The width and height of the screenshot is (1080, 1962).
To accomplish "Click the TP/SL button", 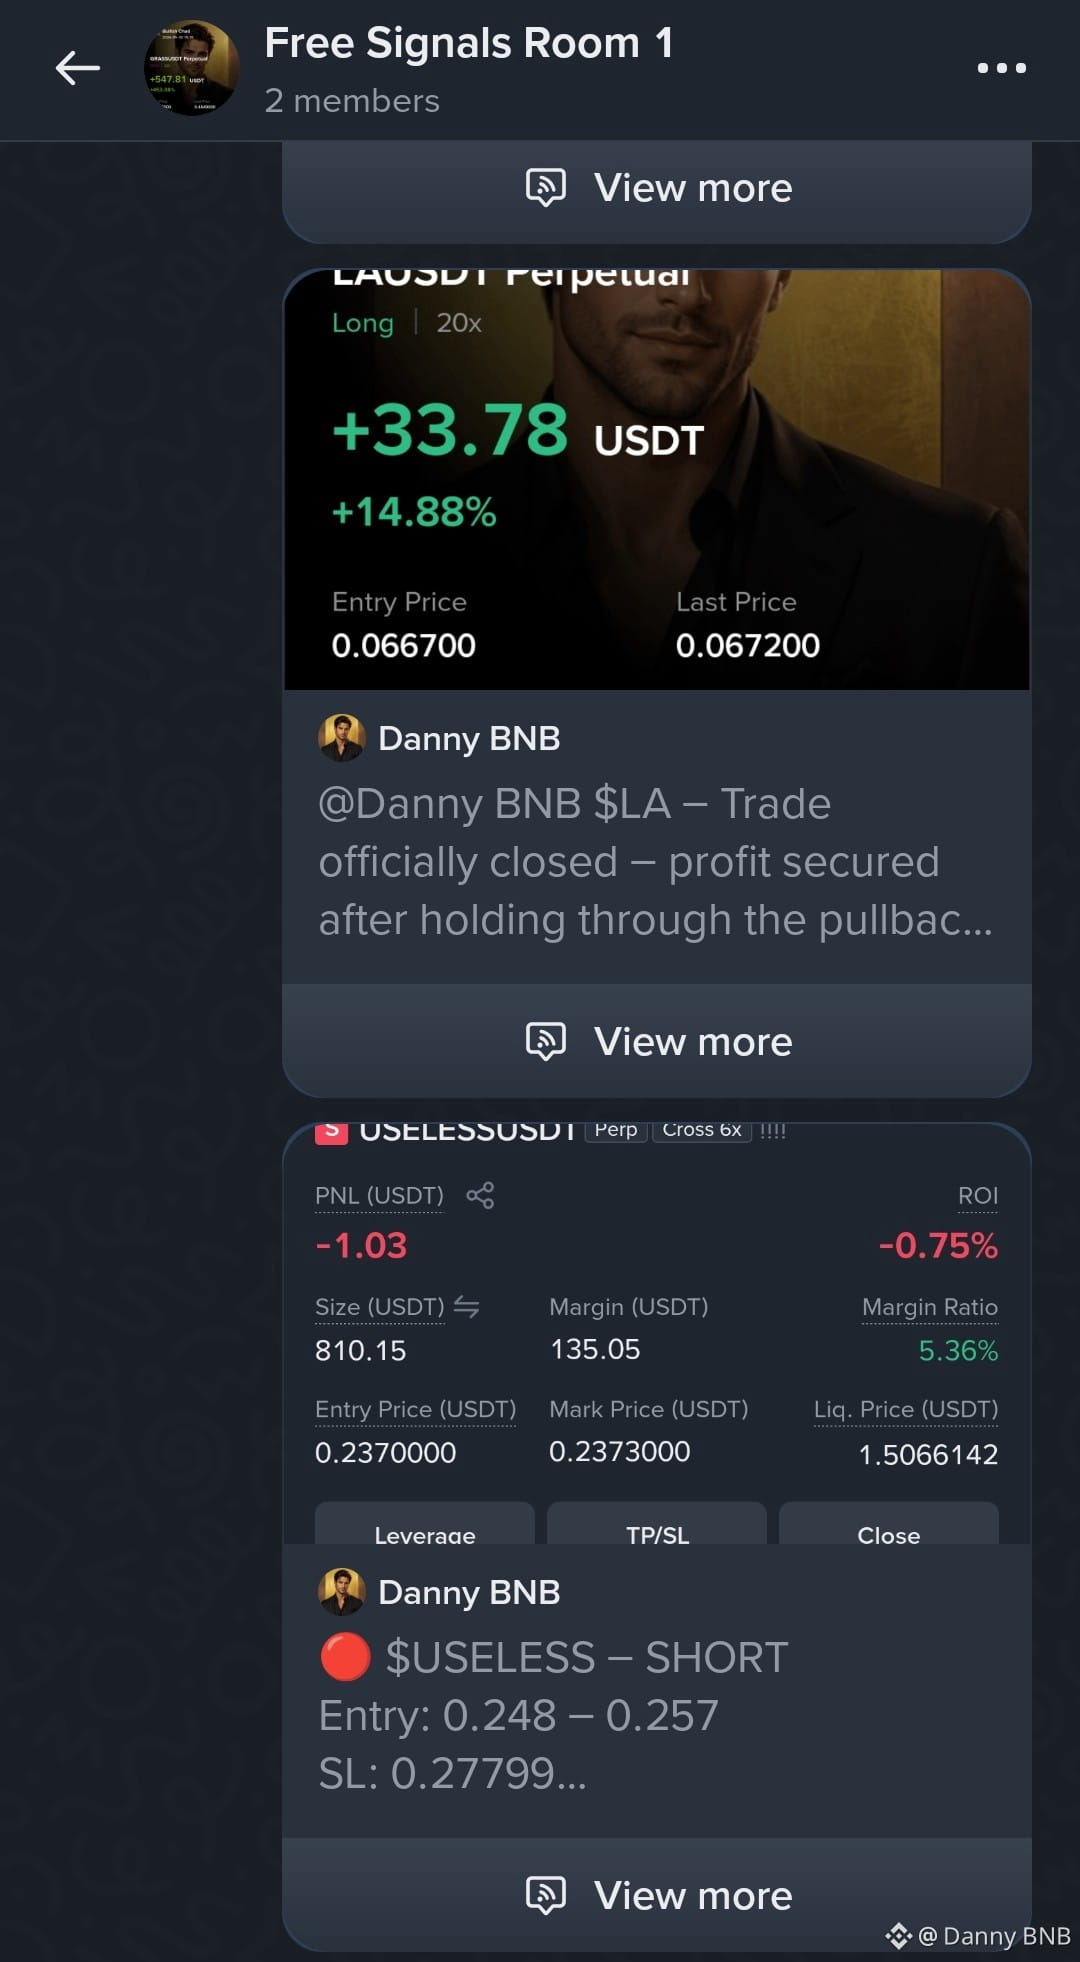I will 657,1524.
